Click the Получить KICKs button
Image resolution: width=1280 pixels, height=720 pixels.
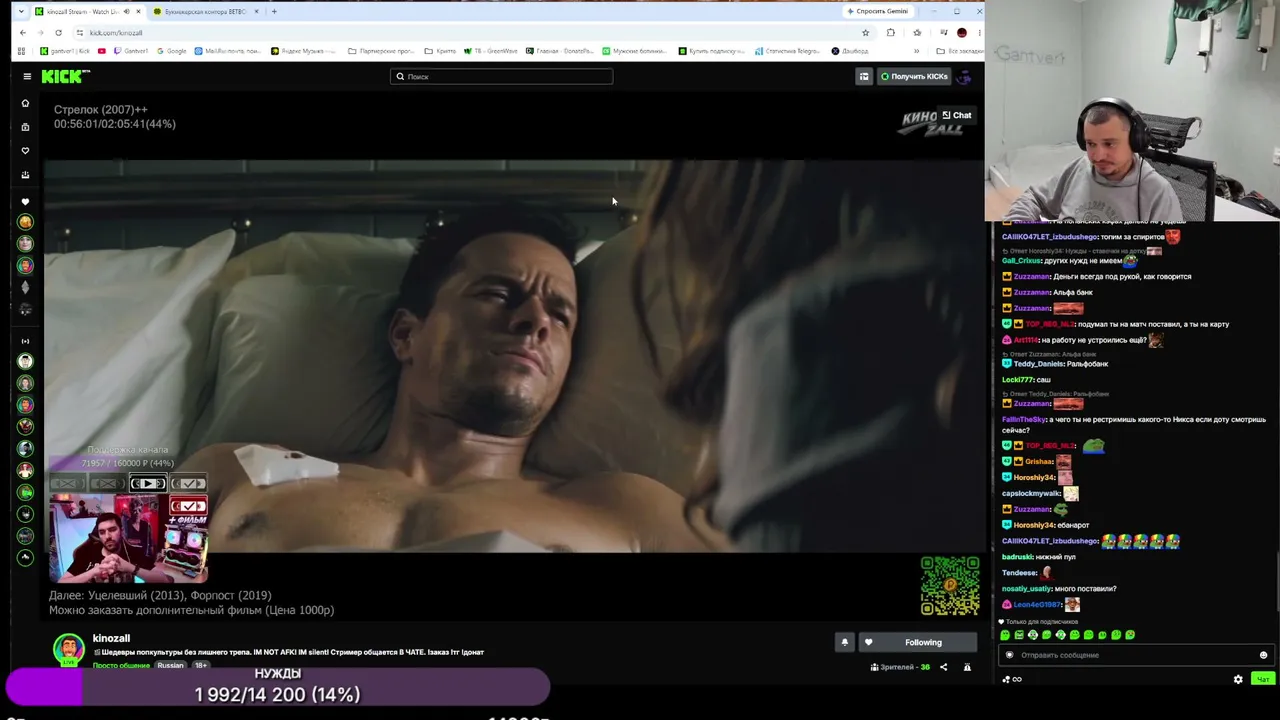pyautogui.click(x=913, y=76)
